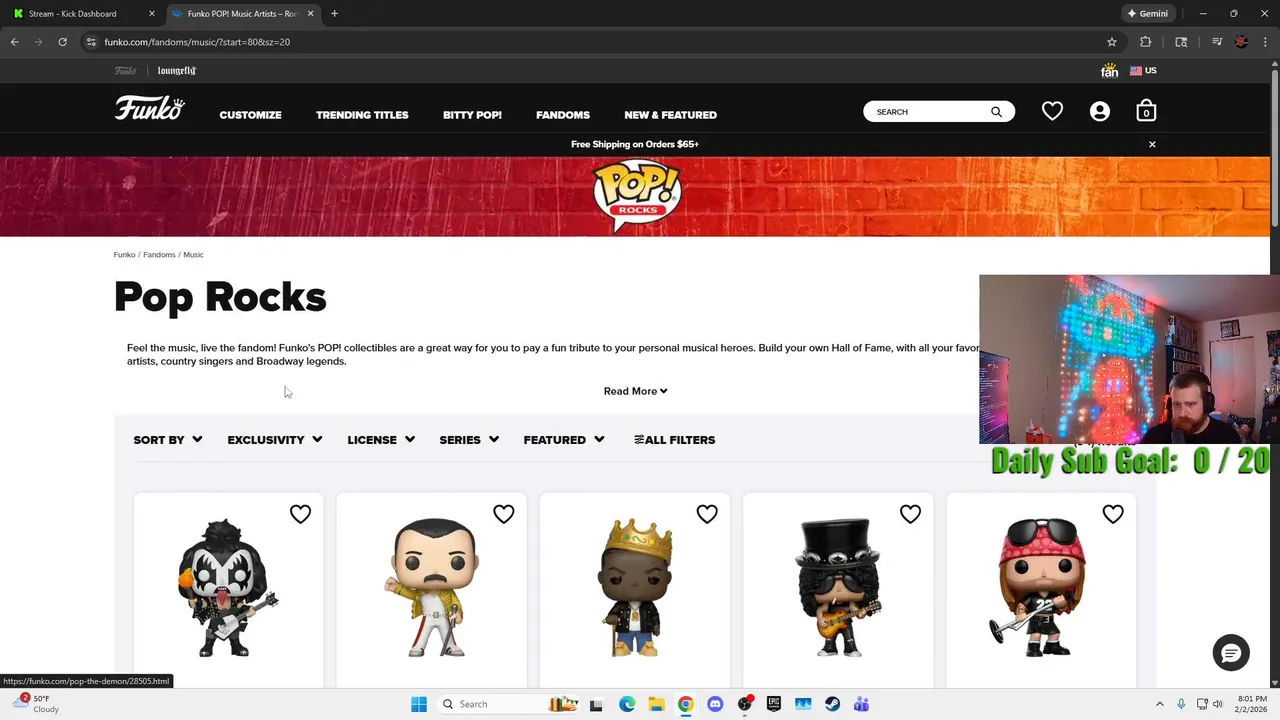This screenshot has height=720, width=1280.
Task: Open Microsoft Edge from the taskbar
Action: pyautogui.click(x=627, y=704)
